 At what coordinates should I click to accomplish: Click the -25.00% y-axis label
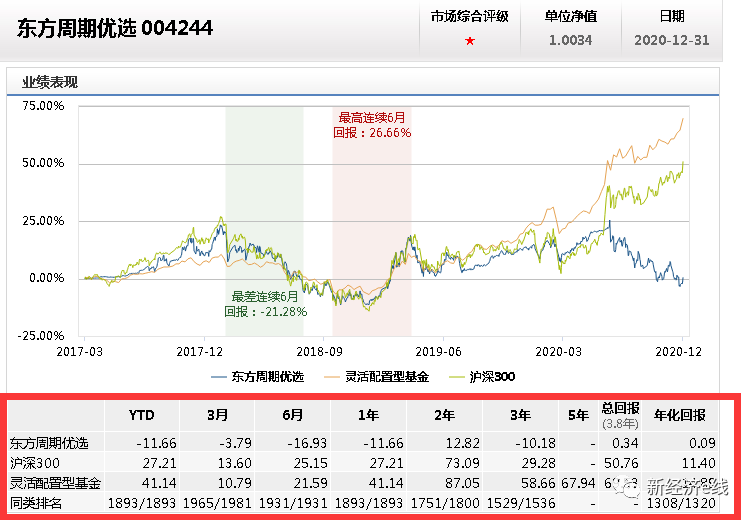tap(41, 336)
